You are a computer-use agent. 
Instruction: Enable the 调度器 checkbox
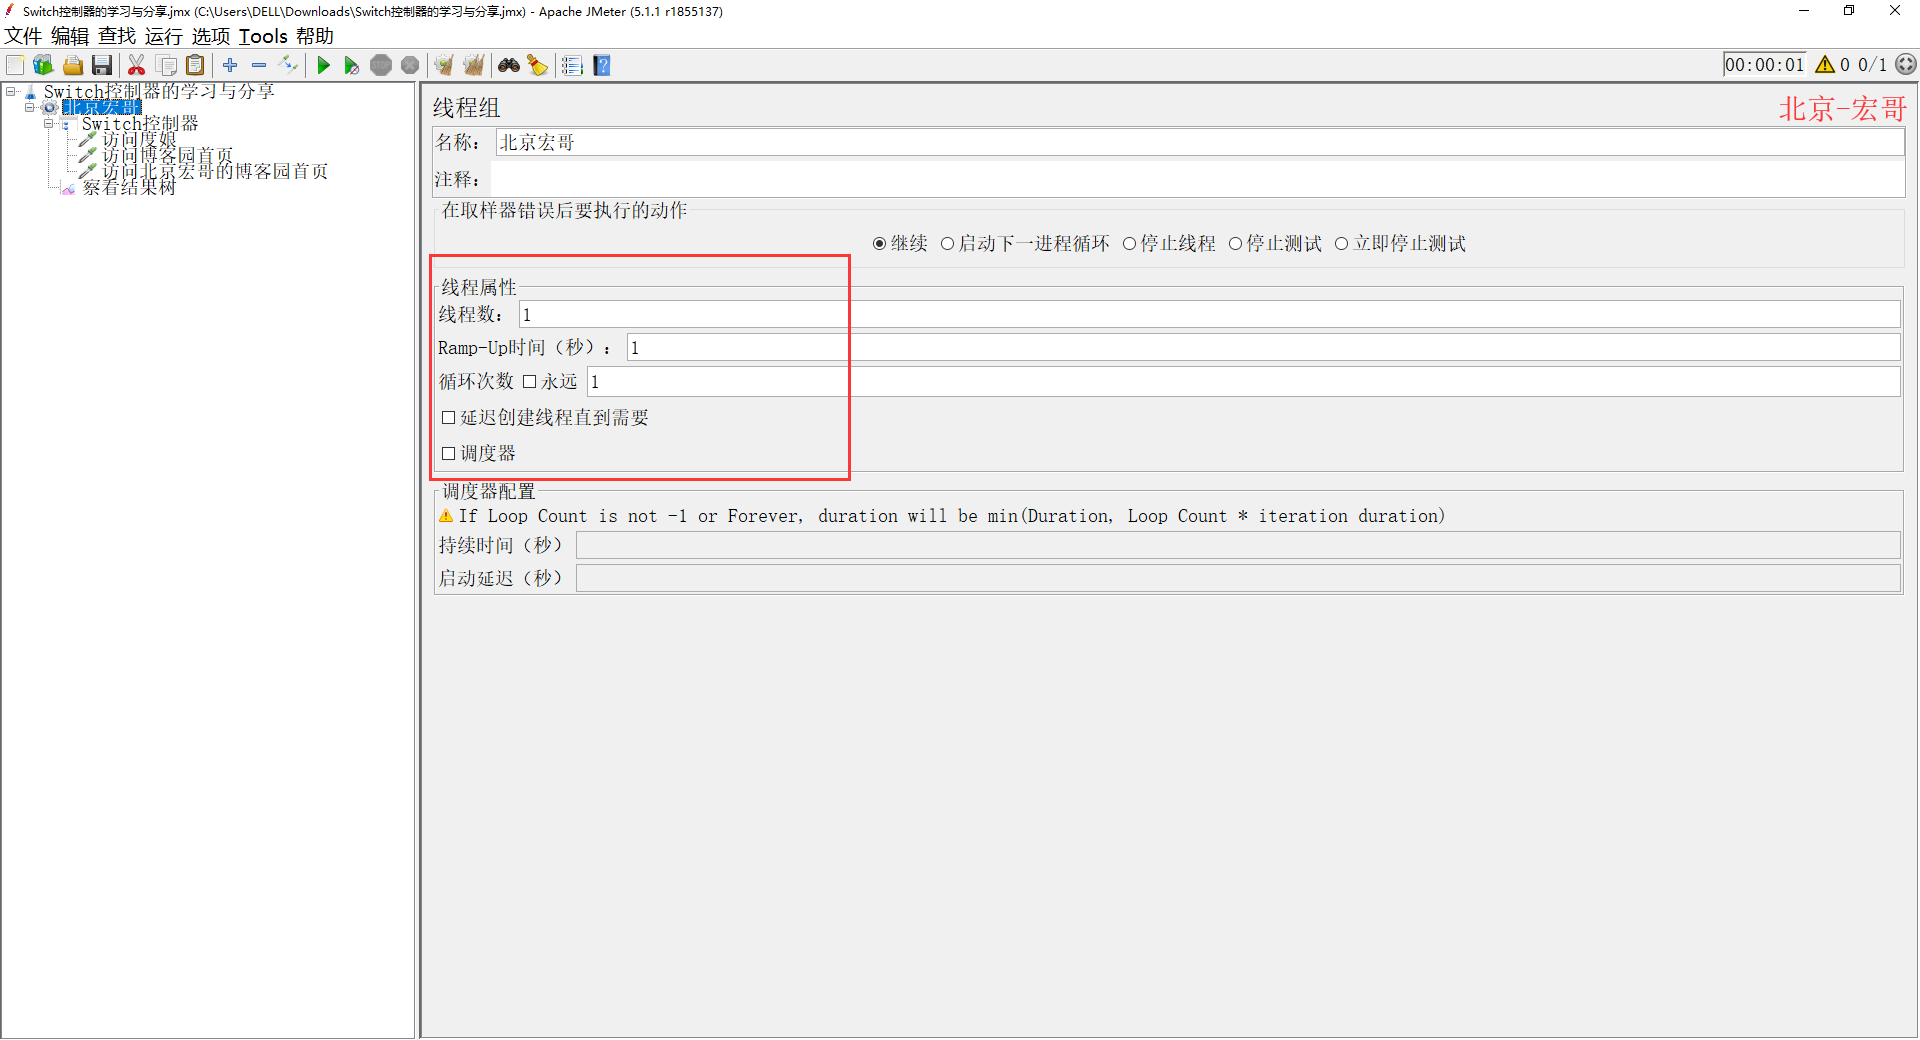pos(448,454)
